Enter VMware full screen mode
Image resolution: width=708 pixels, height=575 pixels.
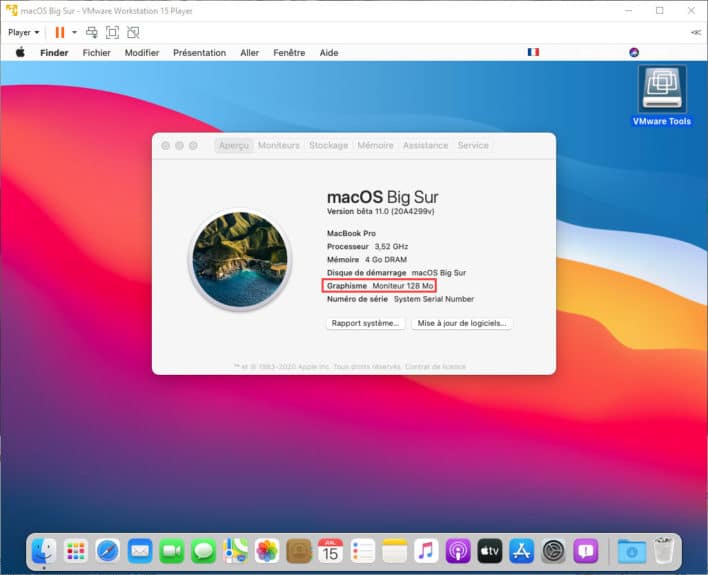tap(112, 33)
